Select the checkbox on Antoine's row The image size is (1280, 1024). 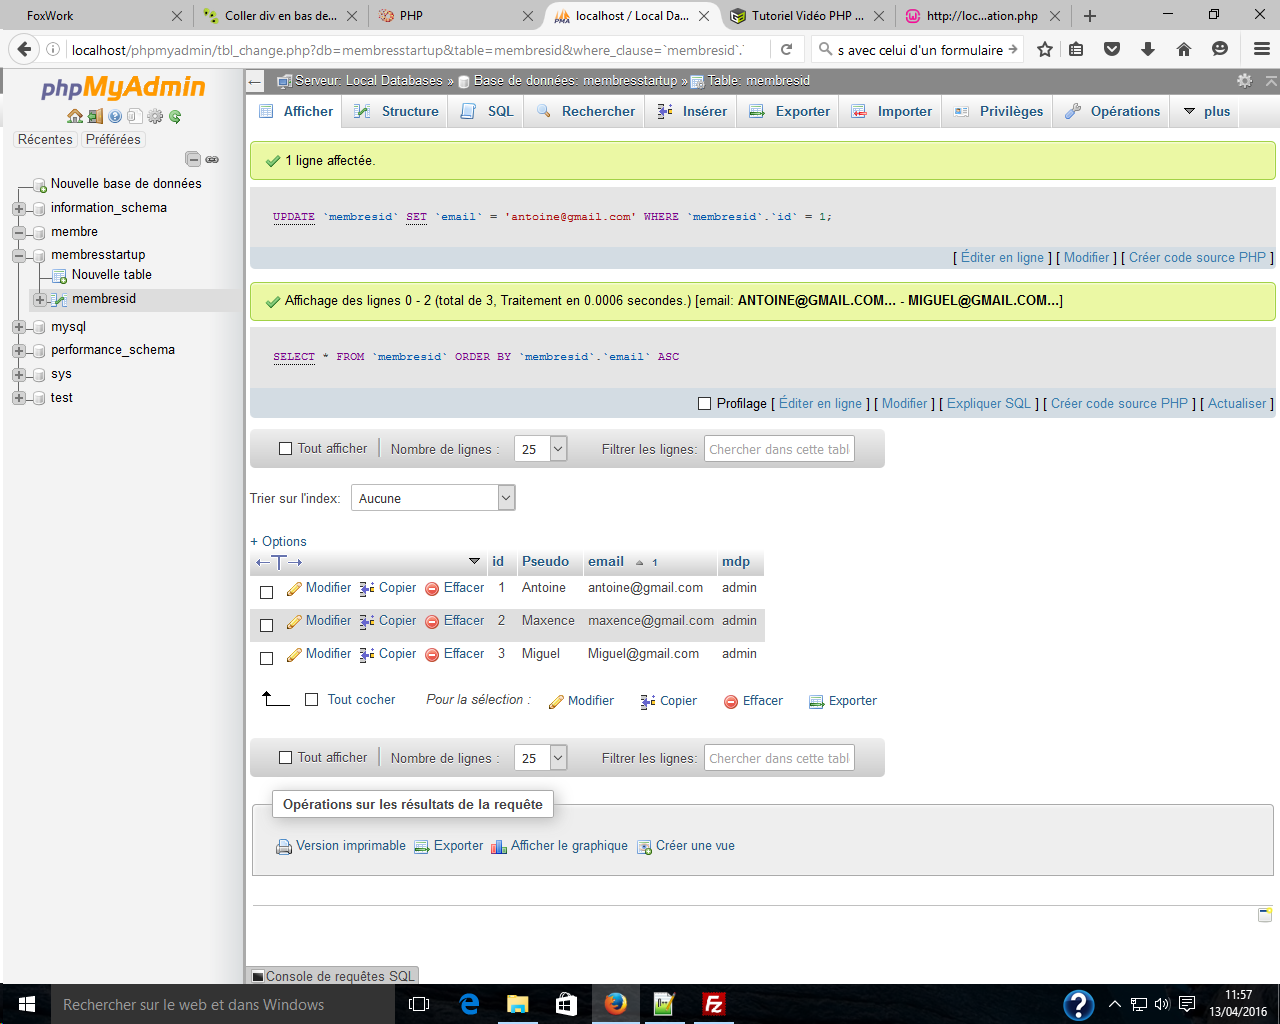[265, 590]
